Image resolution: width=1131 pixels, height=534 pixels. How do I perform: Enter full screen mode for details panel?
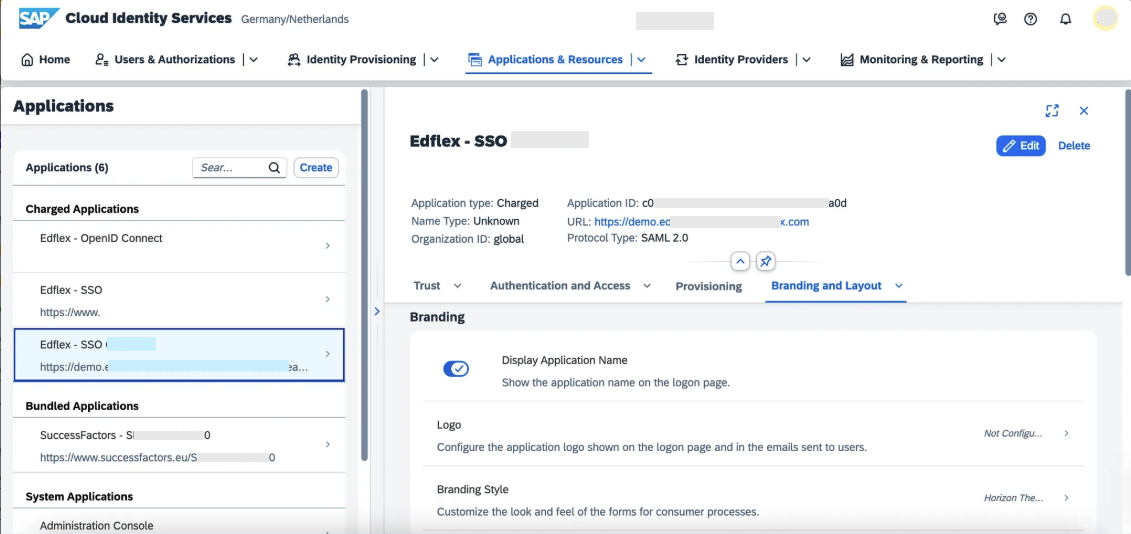click(1052, 110)
